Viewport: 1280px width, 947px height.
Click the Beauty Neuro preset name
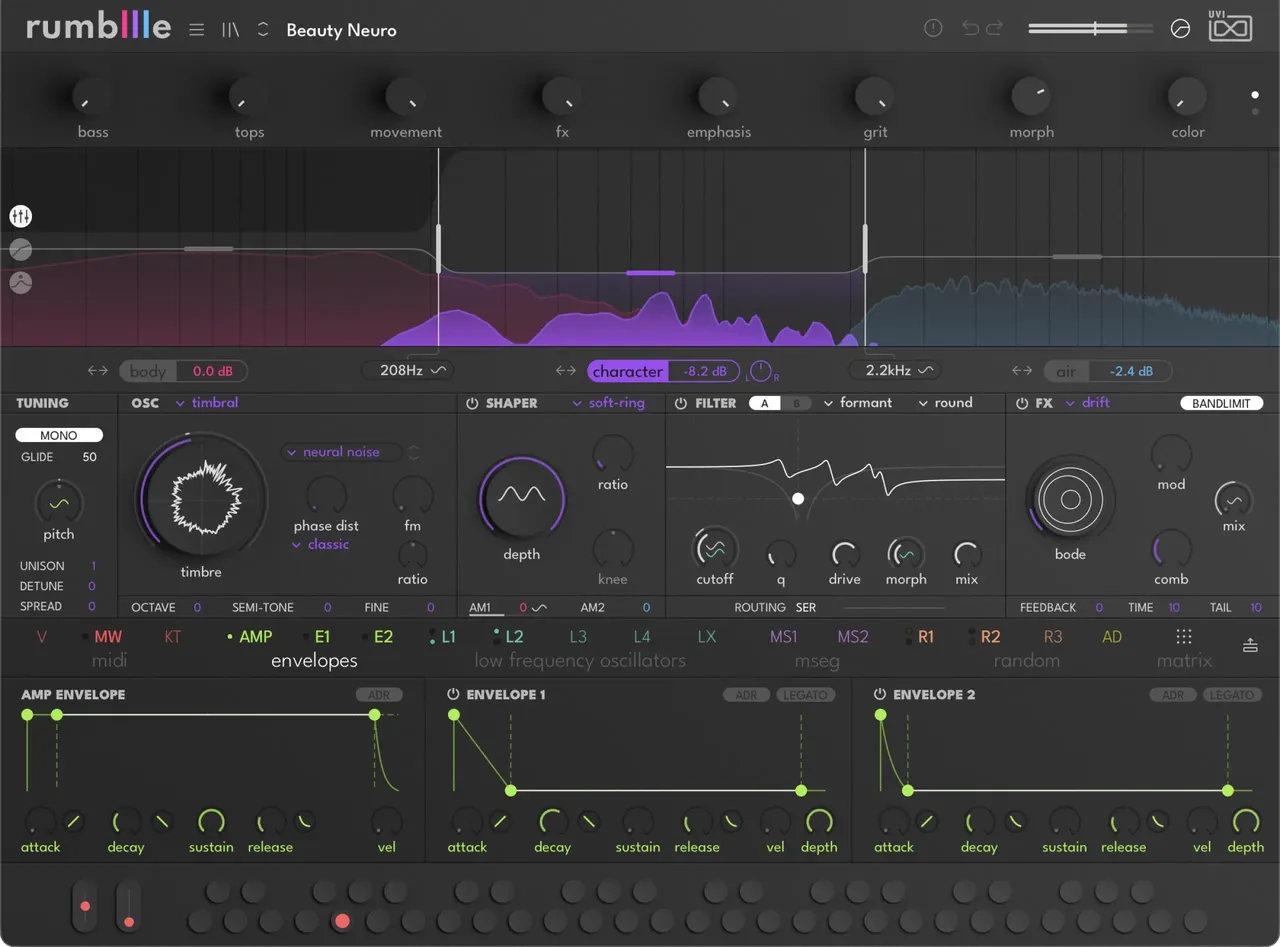click(341, 30)
